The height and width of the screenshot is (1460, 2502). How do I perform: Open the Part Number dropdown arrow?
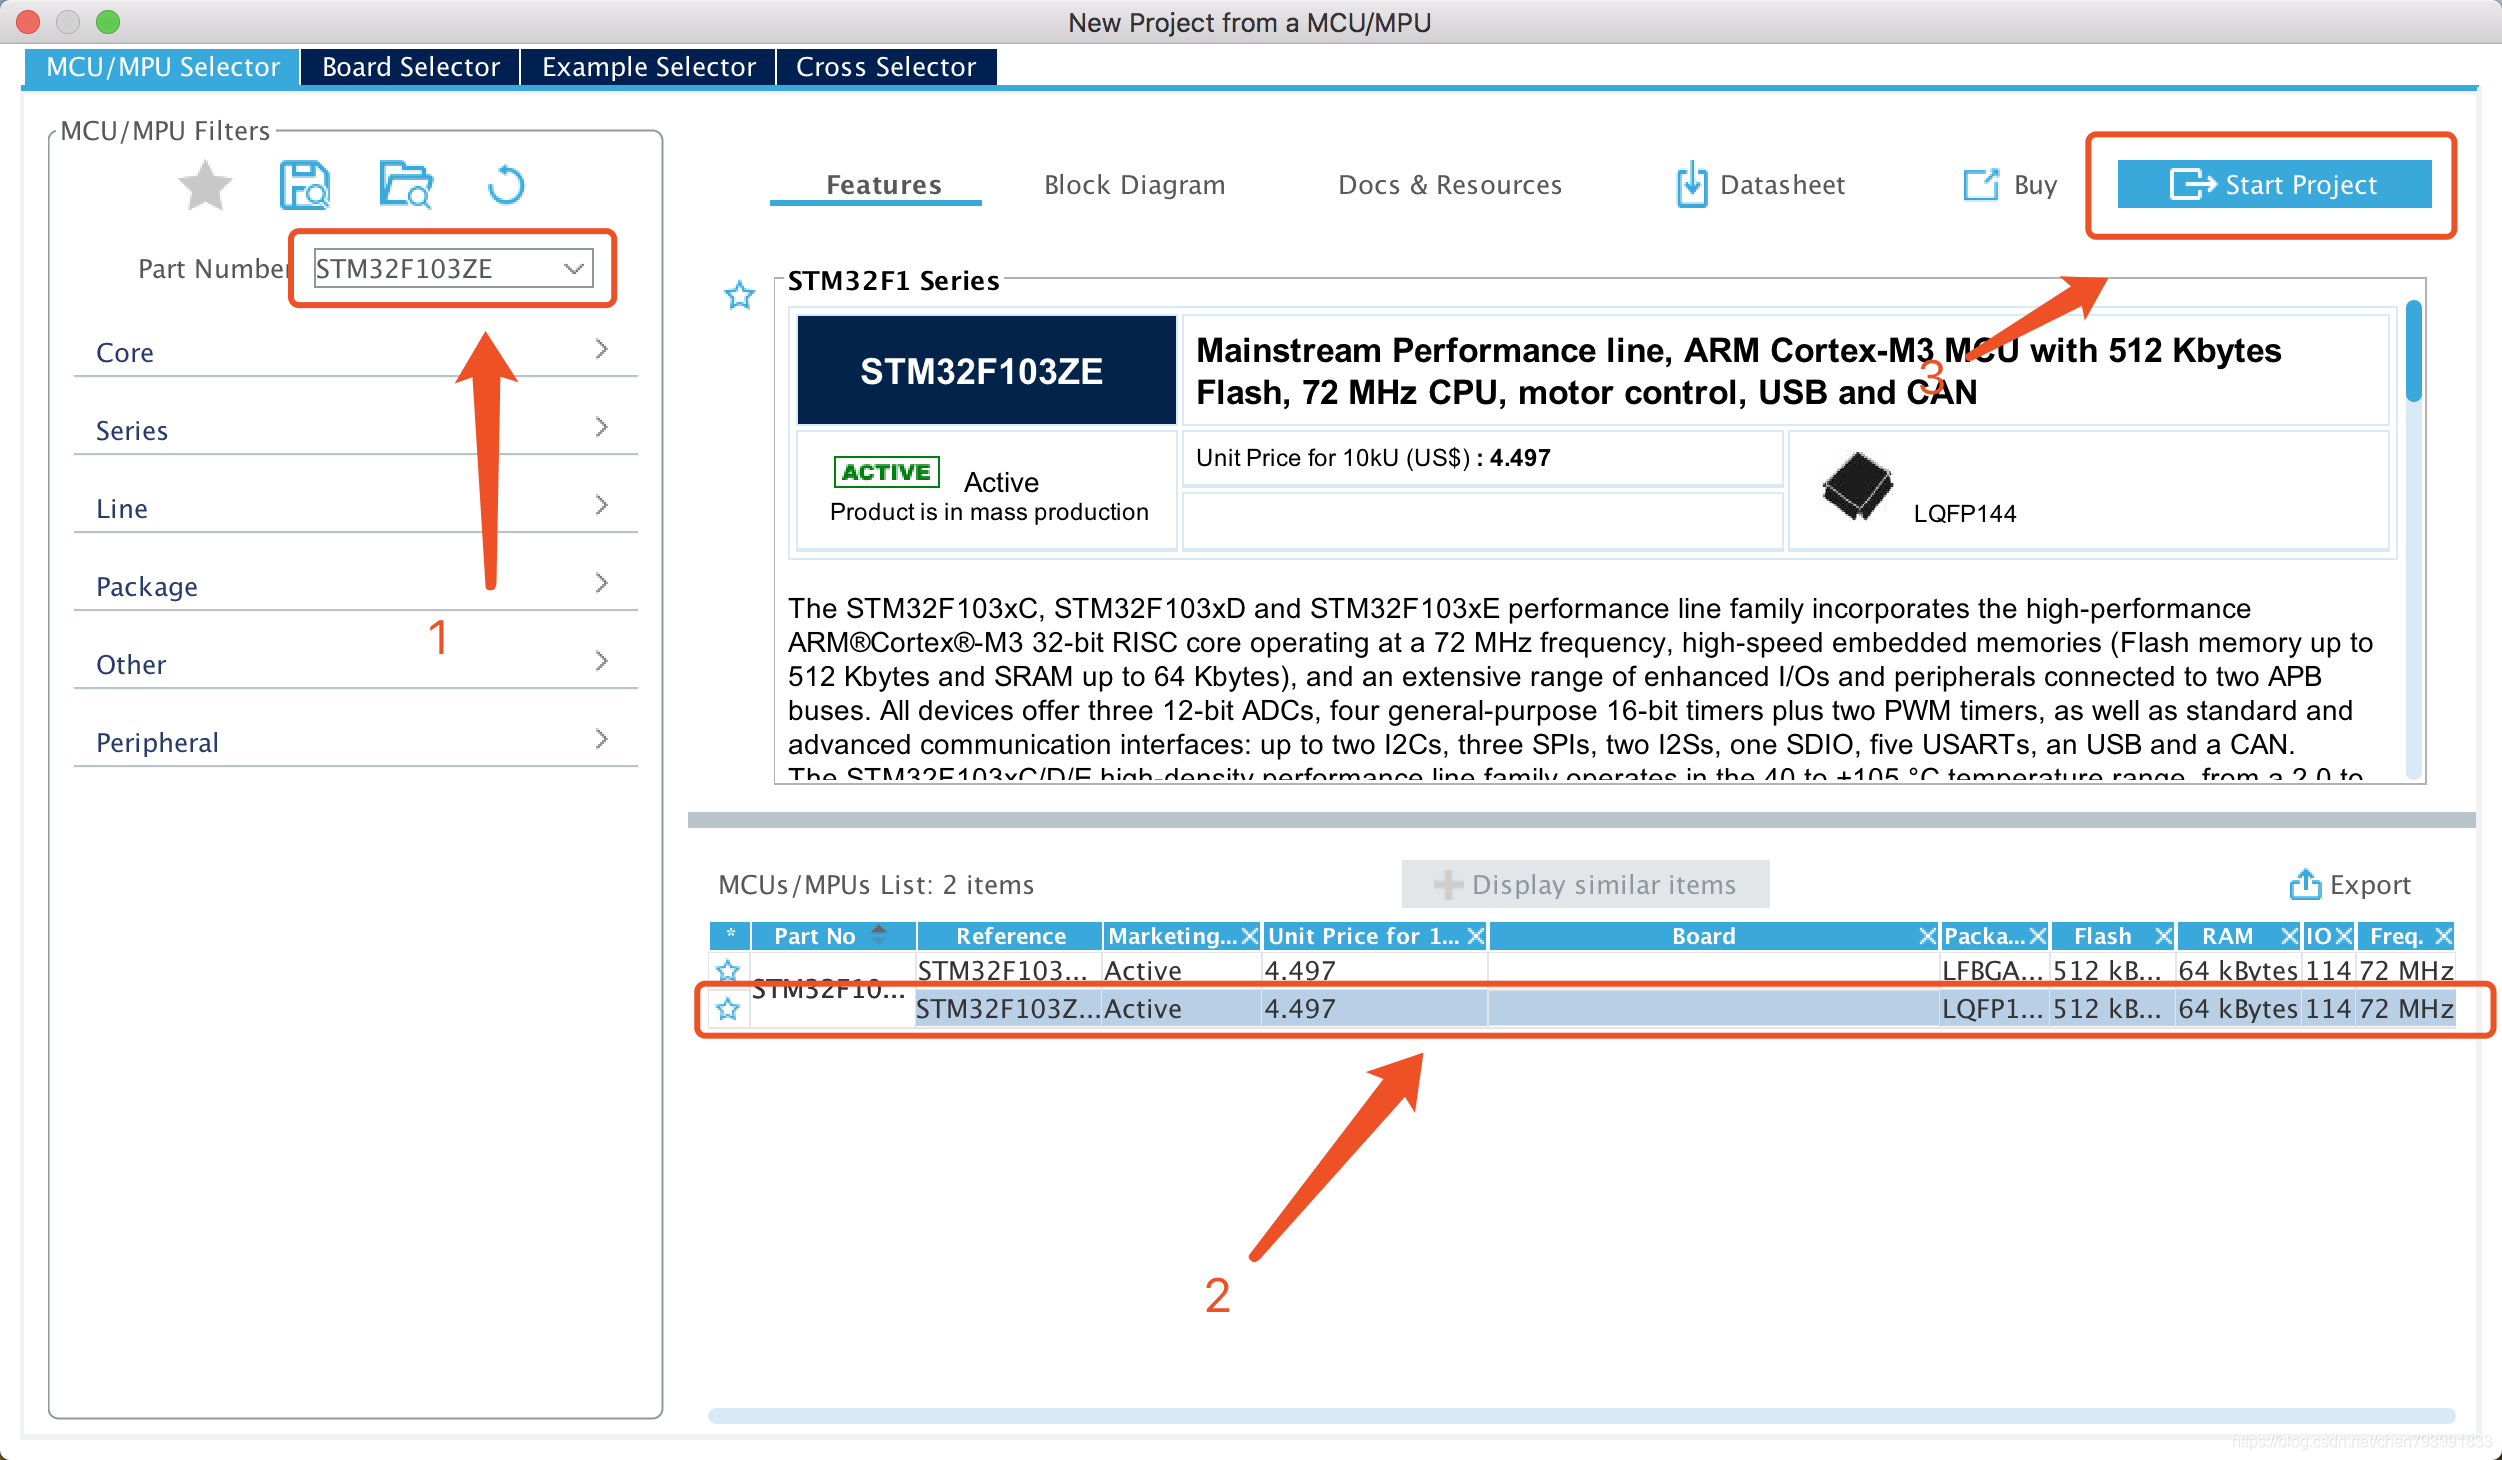tap(574, 268)
